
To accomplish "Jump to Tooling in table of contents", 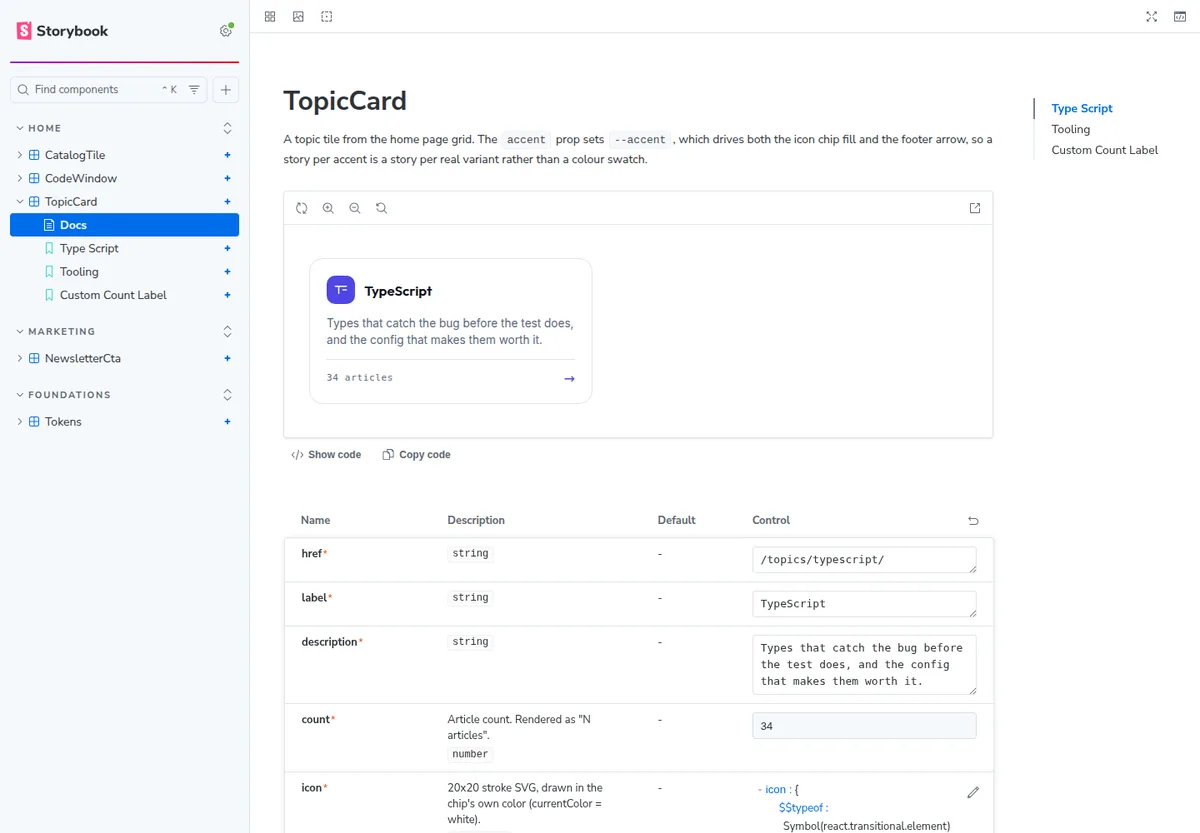I will point(1071,129).
